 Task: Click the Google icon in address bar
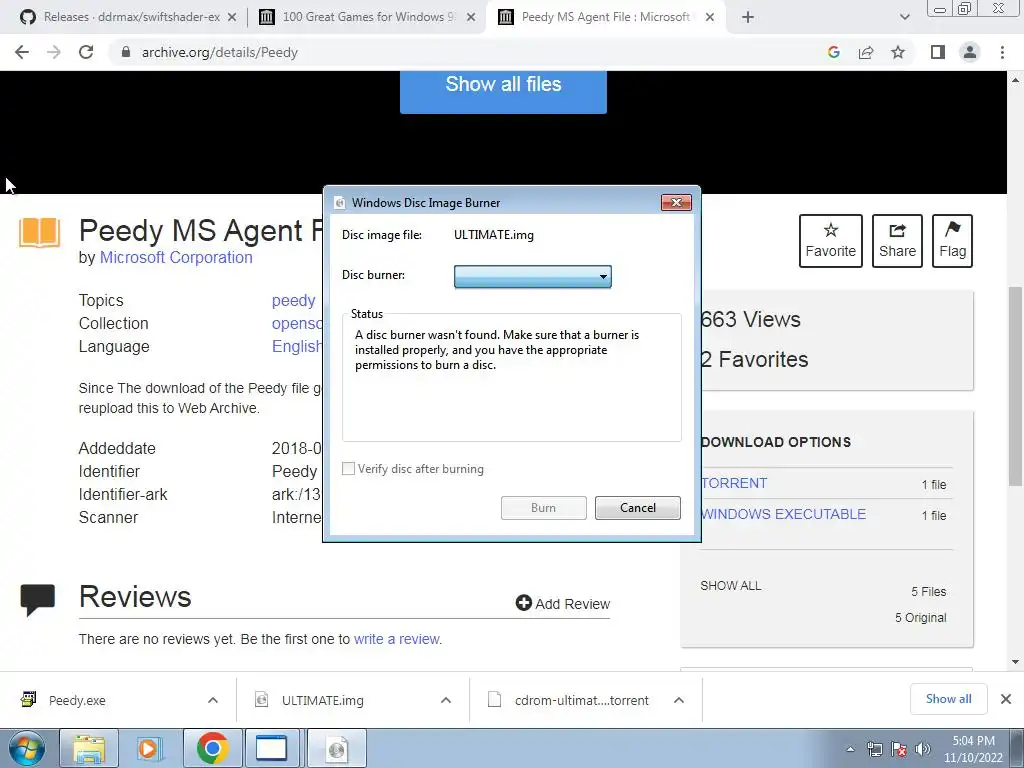[833, 52]
